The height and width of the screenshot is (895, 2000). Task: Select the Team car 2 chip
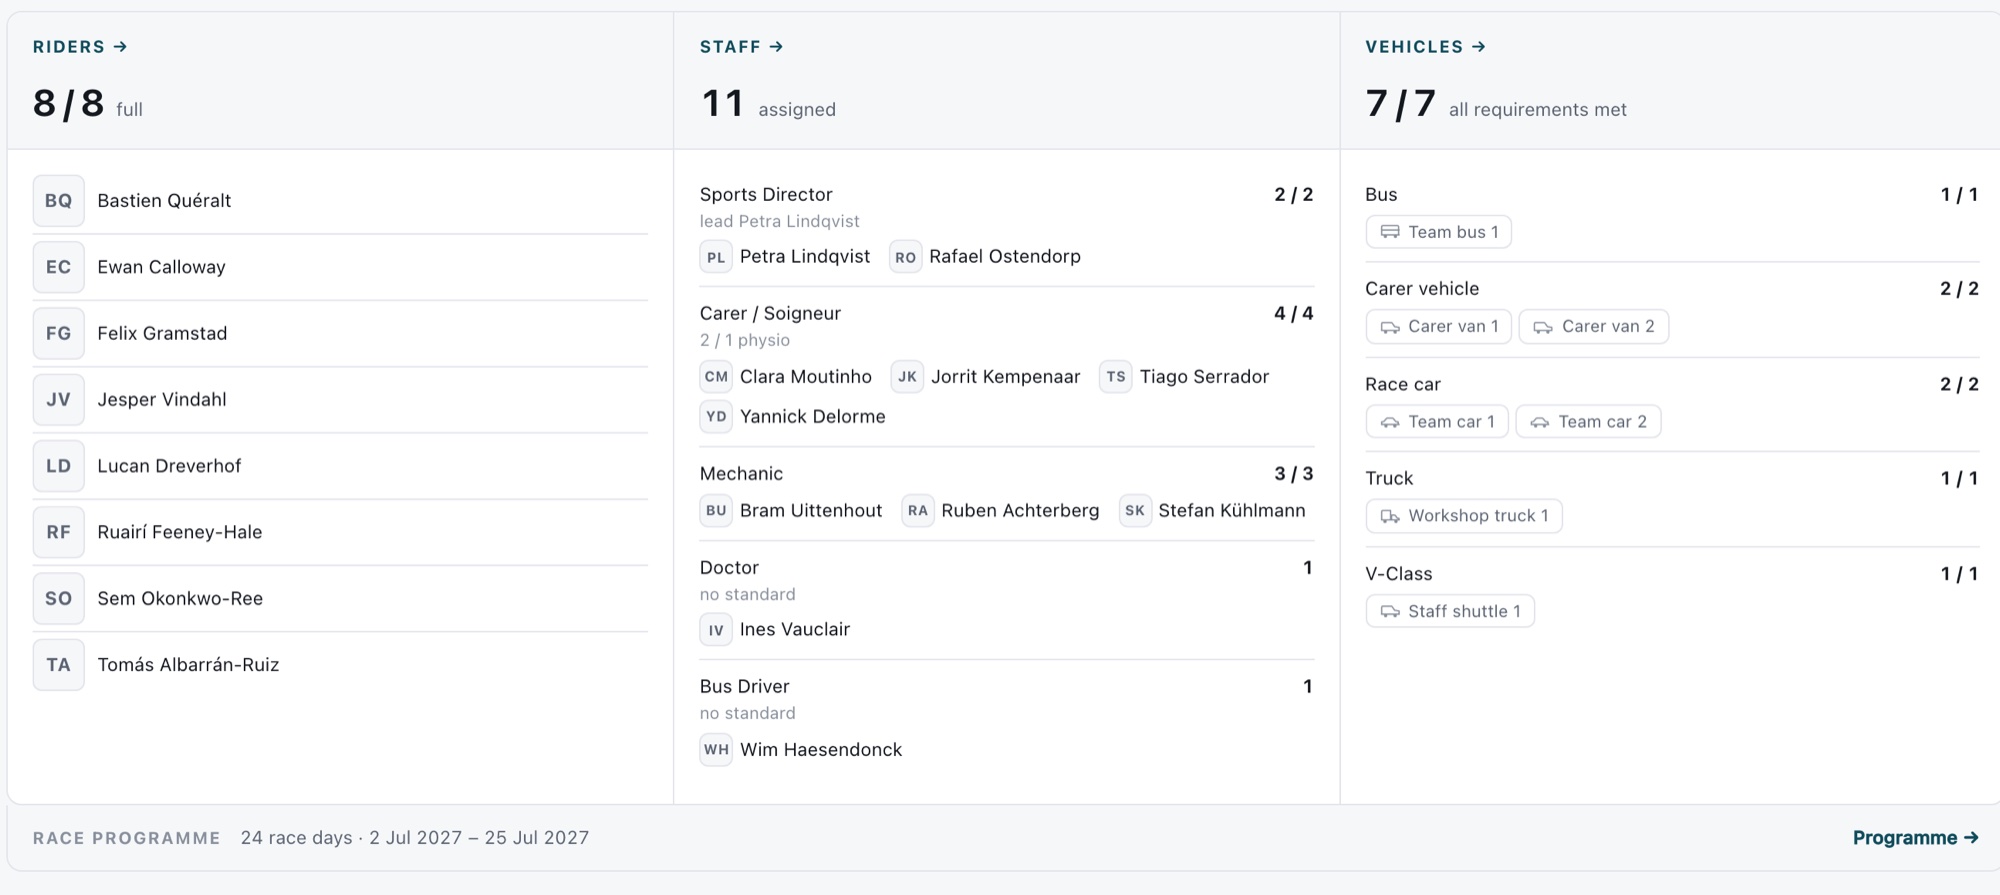coord(1589,422)
